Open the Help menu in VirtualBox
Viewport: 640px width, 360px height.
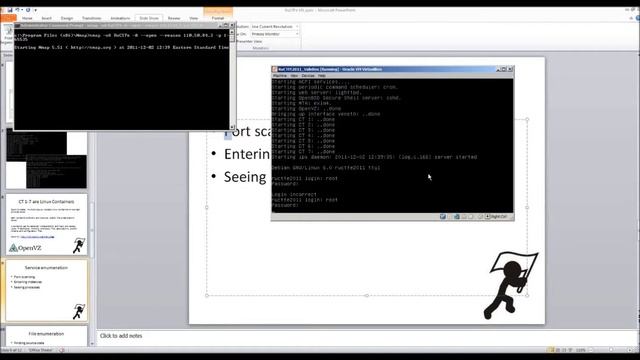click(322, 76)
